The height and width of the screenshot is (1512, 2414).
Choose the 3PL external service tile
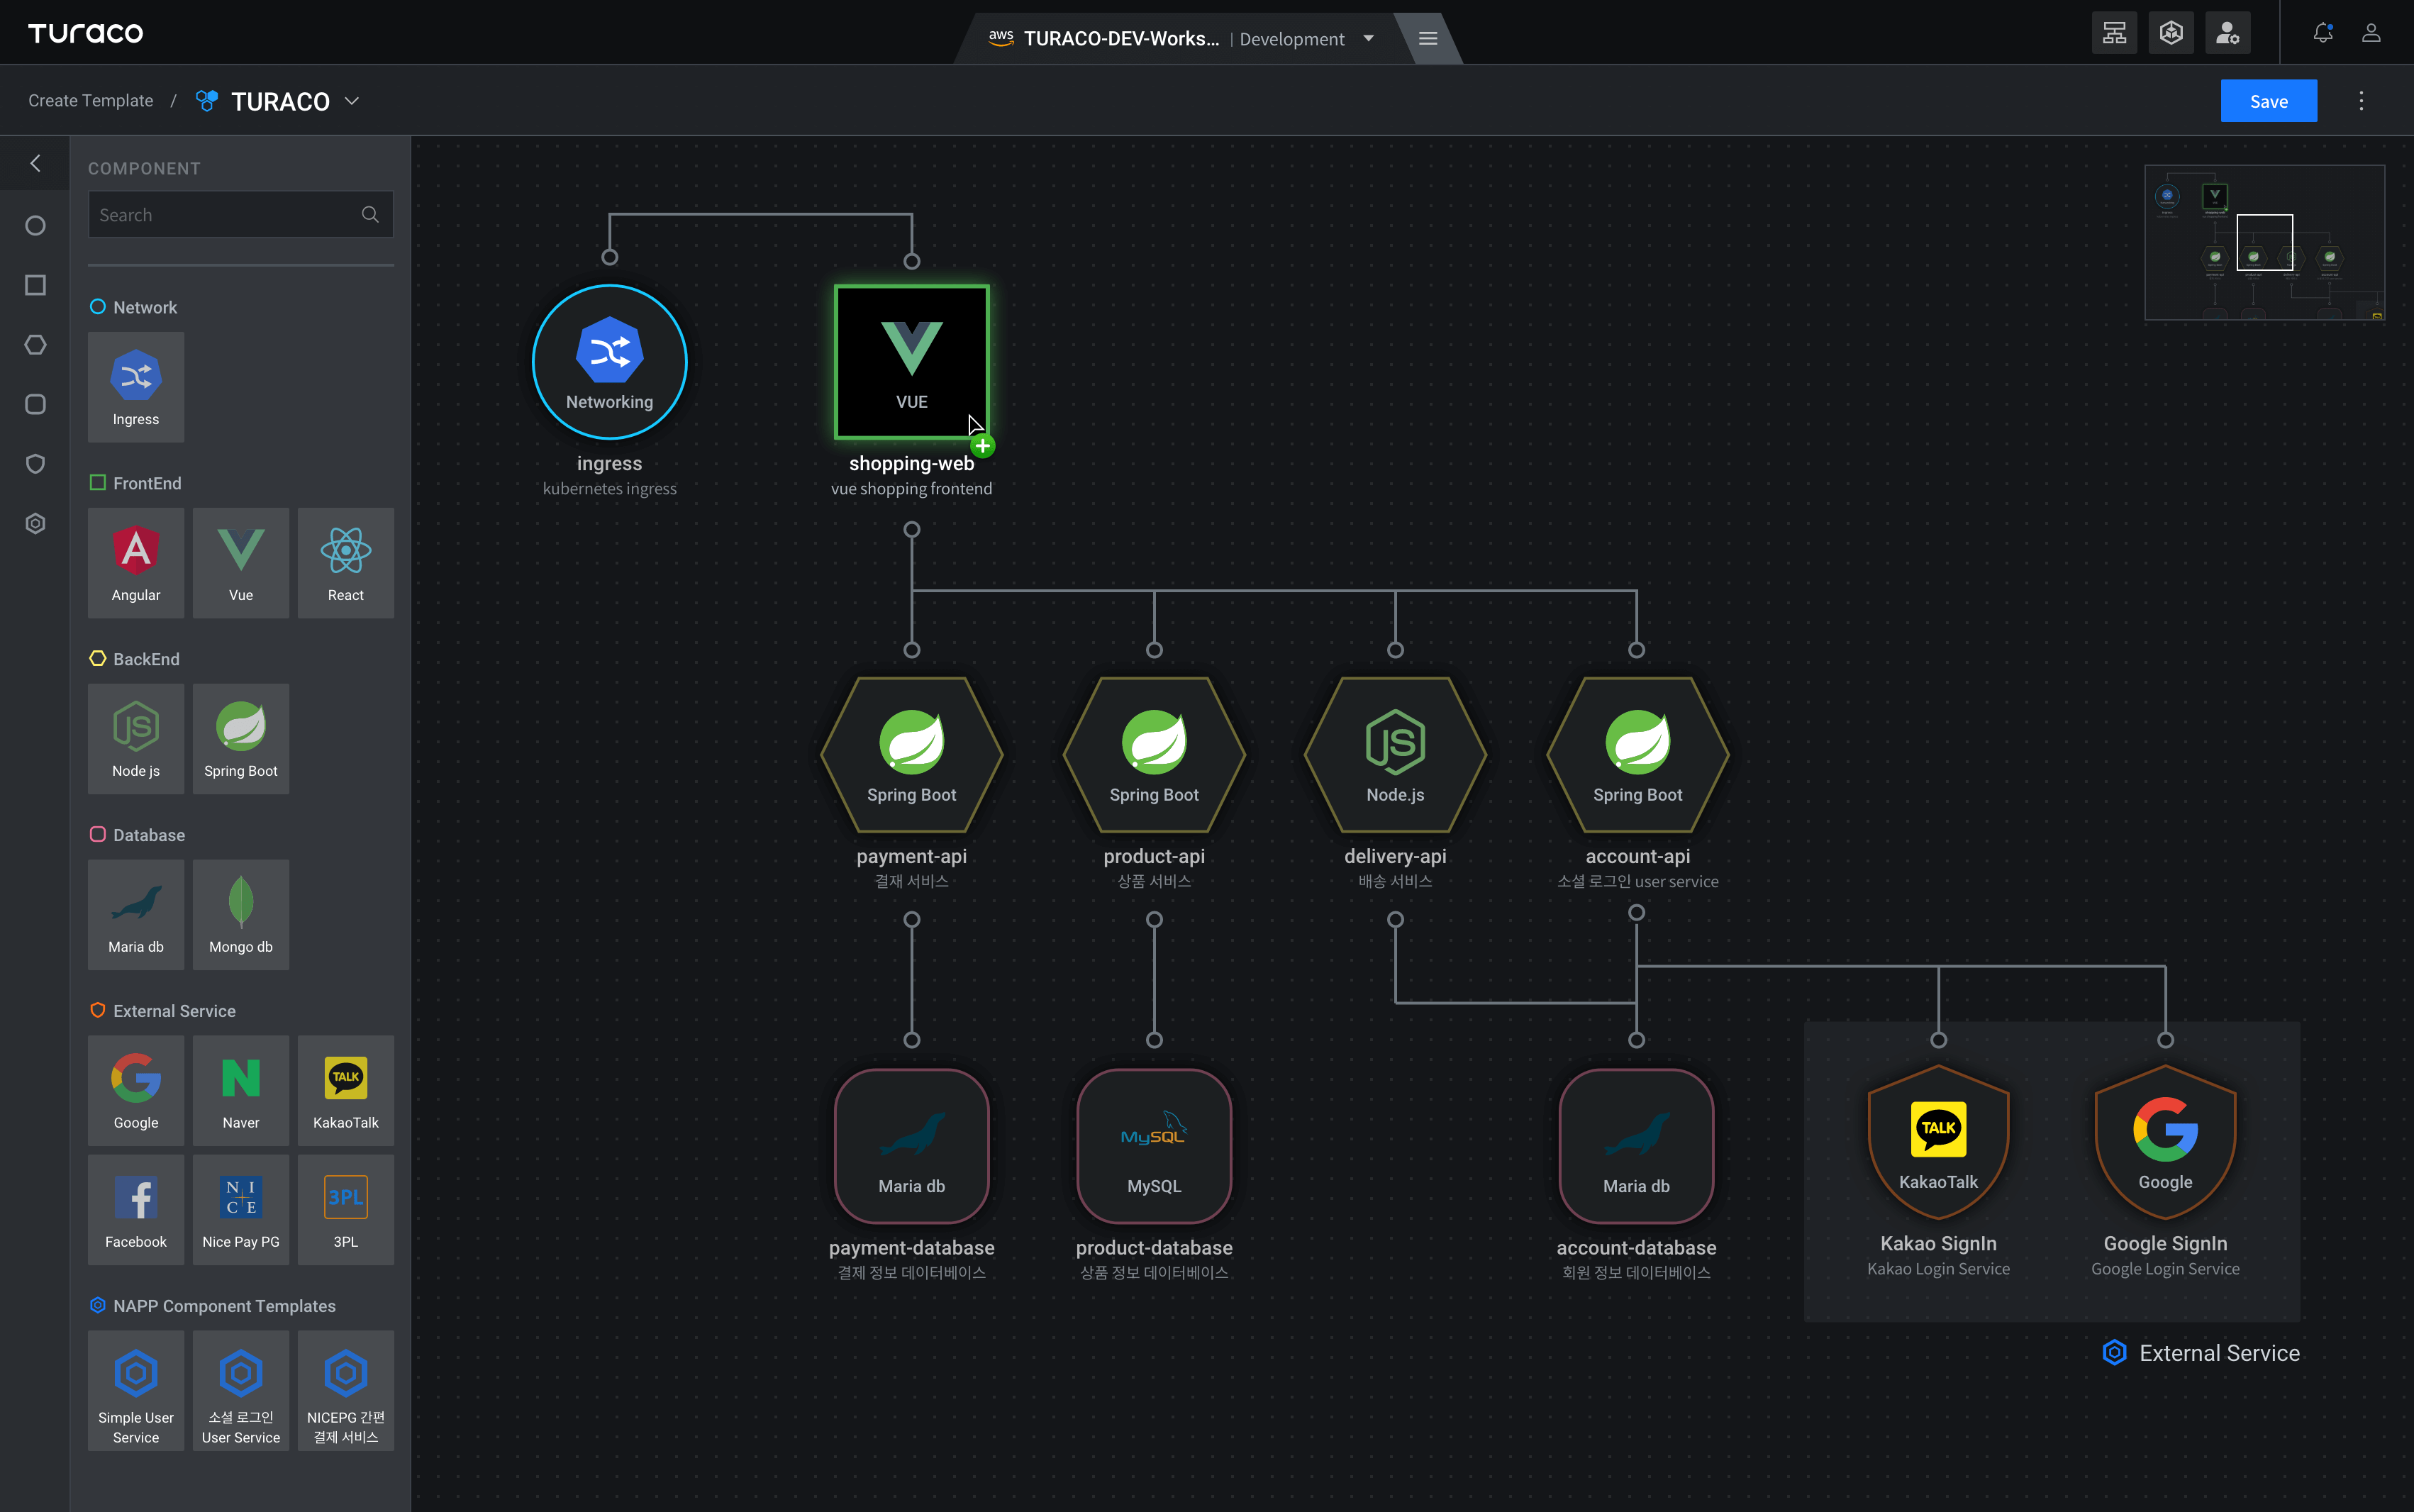click(x=346, y=1210)
